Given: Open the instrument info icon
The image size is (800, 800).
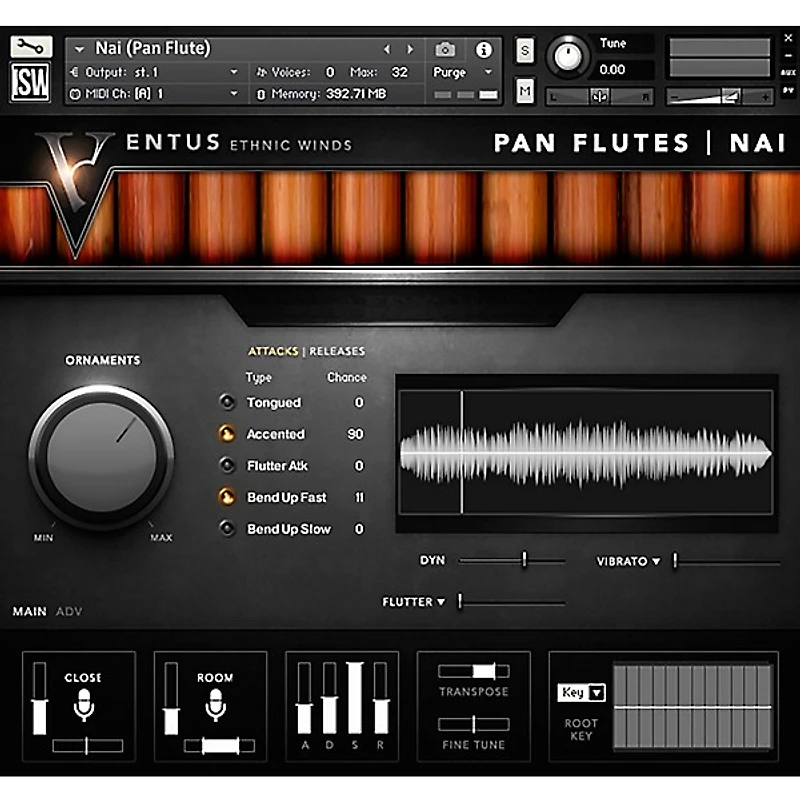Looking at the screenshot, I should [483, 49].
